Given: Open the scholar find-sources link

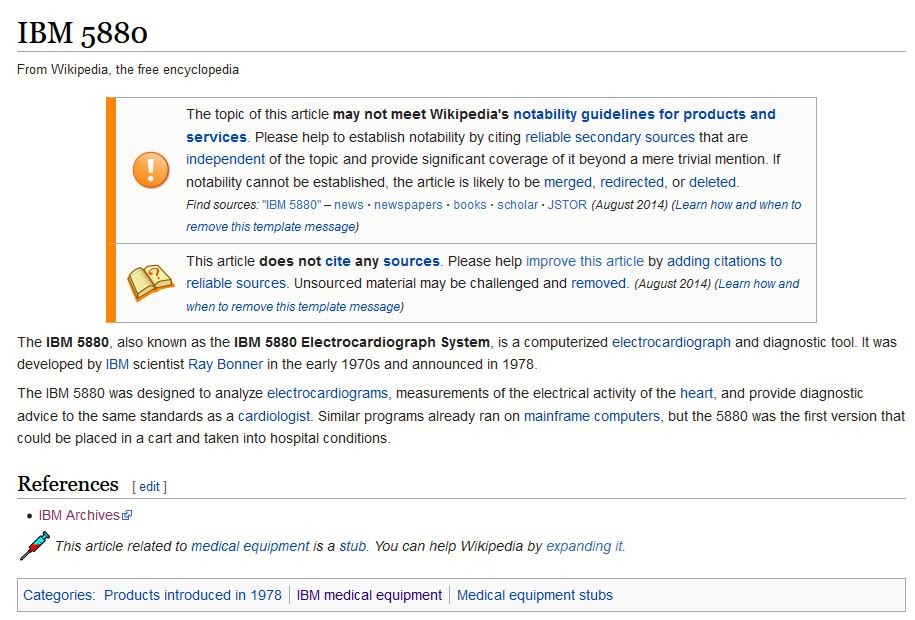Looking at the screenshot, I should pos(518,205).
